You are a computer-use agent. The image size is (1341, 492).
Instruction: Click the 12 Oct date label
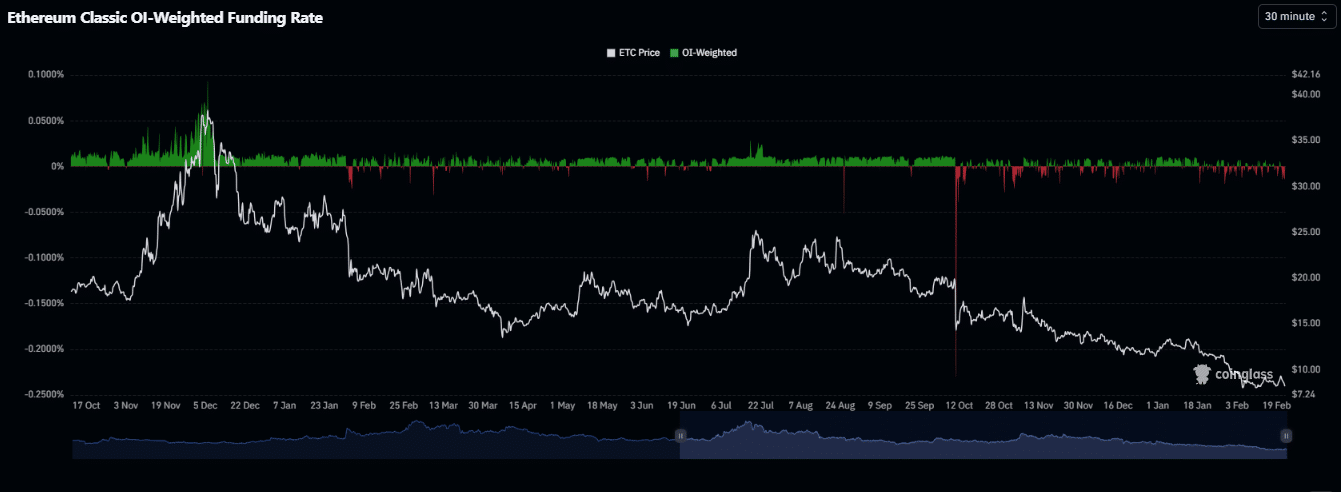pyautogui.click(x=958, y=406)
